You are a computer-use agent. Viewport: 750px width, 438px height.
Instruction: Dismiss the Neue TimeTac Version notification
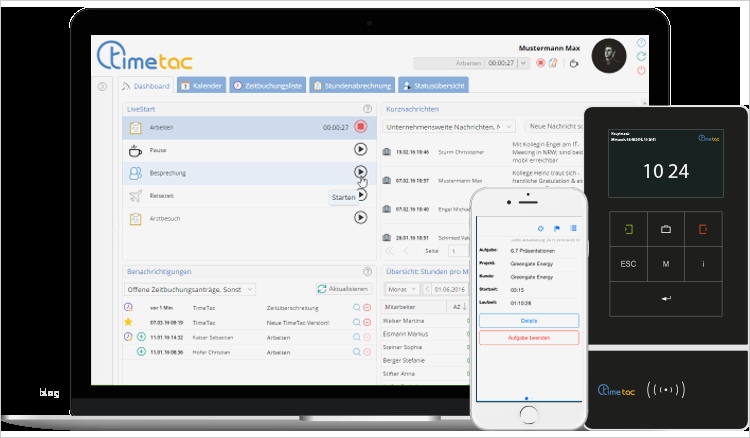367,323
